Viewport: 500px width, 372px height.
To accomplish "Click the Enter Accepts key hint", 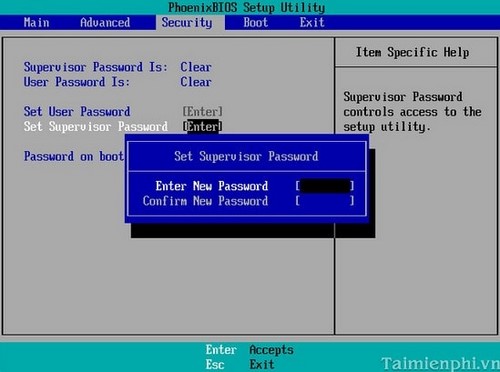I will 249,350.
